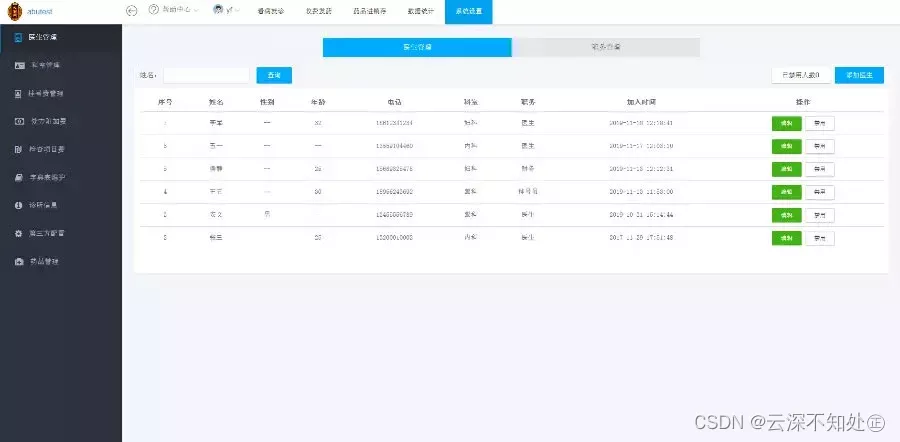Click the name cell 张三
Viewport: 900px width, 442px height.
(x=216, y=238)
